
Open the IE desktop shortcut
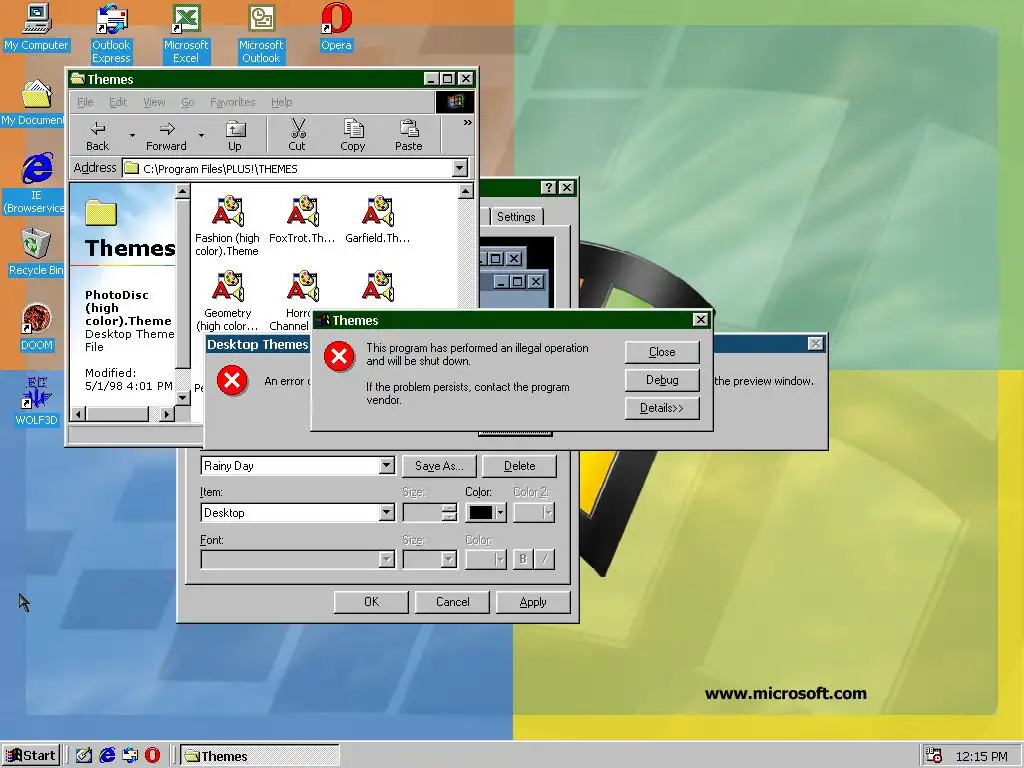tap(36, 184)
